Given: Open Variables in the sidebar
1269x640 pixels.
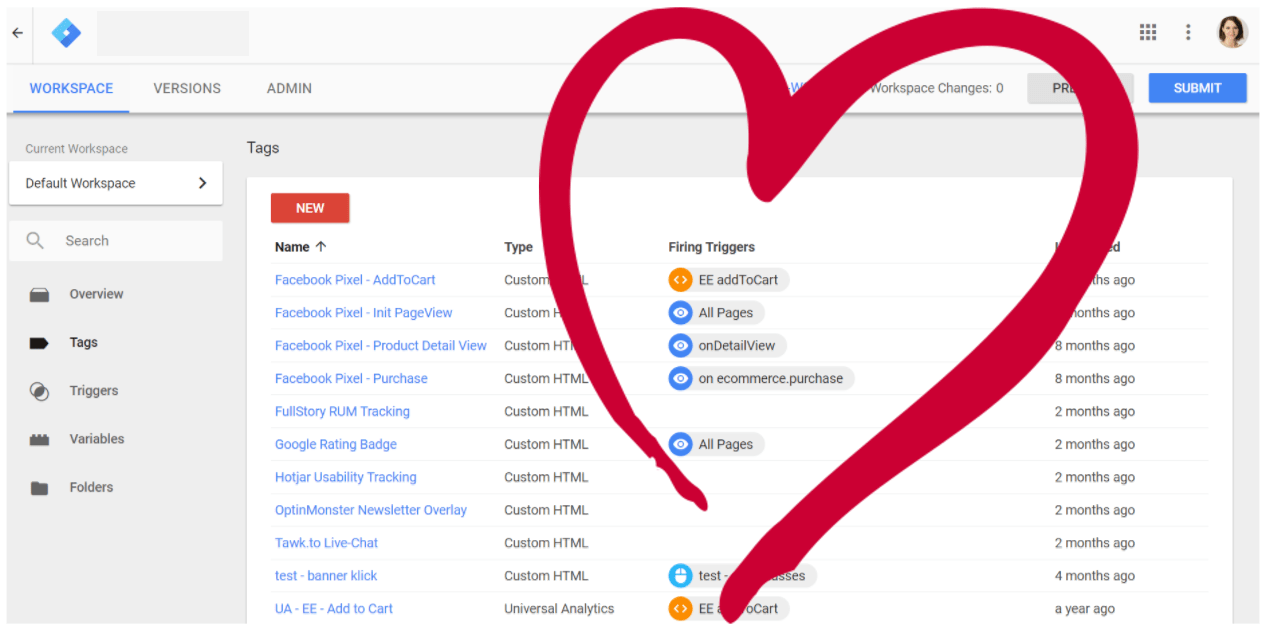Looking at the screenshot, I should 96,439.
